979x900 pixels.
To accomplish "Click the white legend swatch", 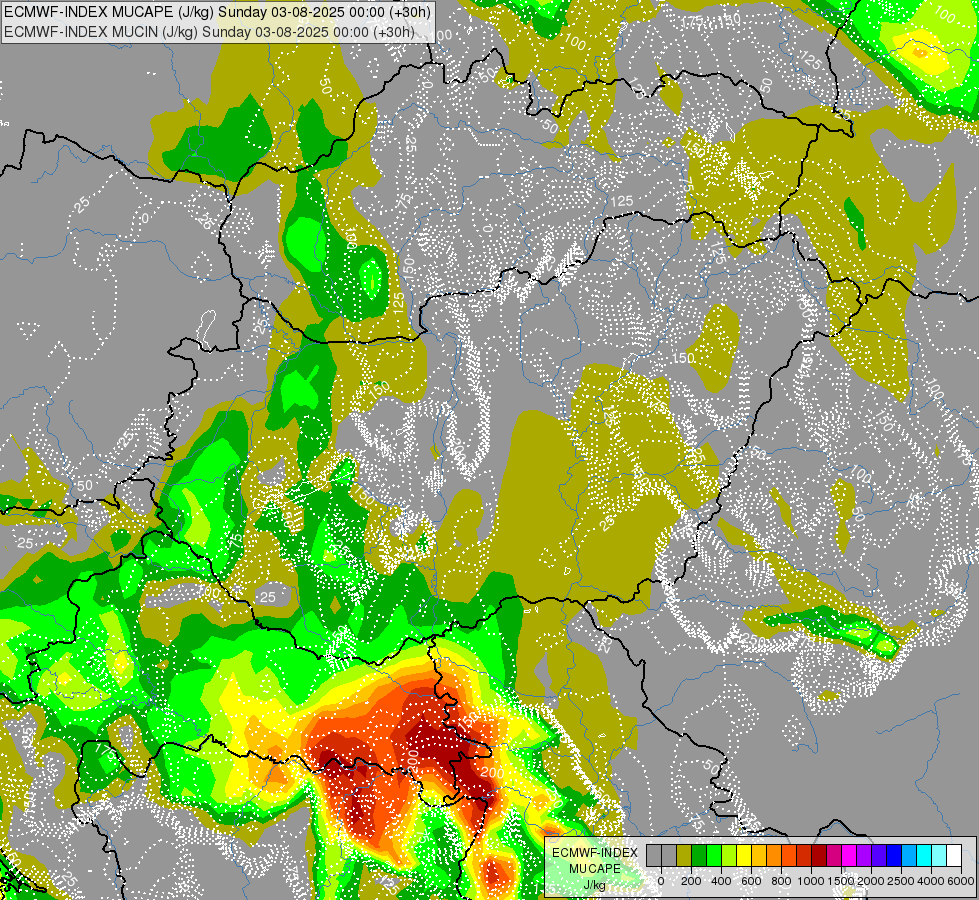I will [x=955, y=856].
